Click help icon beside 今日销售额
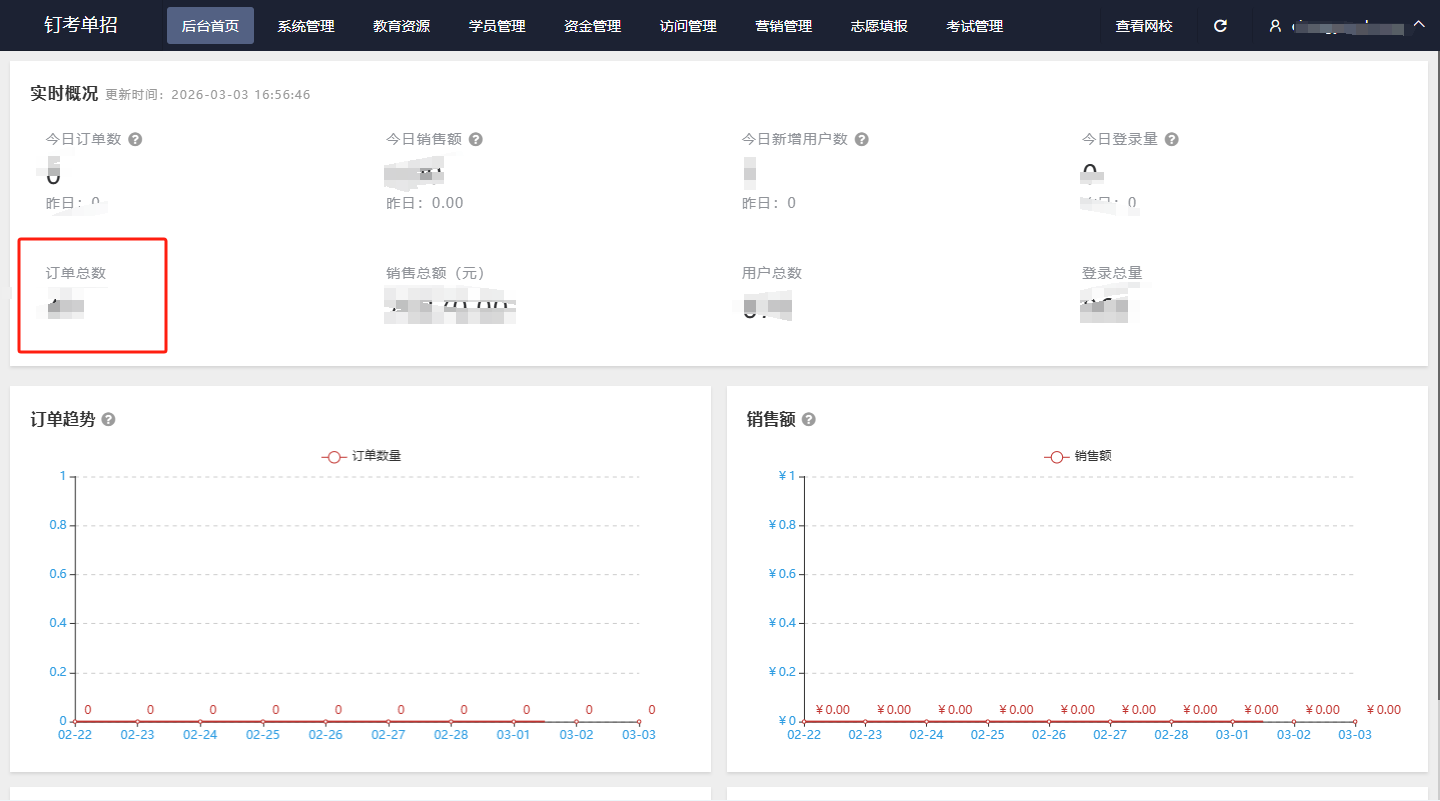 pyautogui.click(x=476, y=139)
